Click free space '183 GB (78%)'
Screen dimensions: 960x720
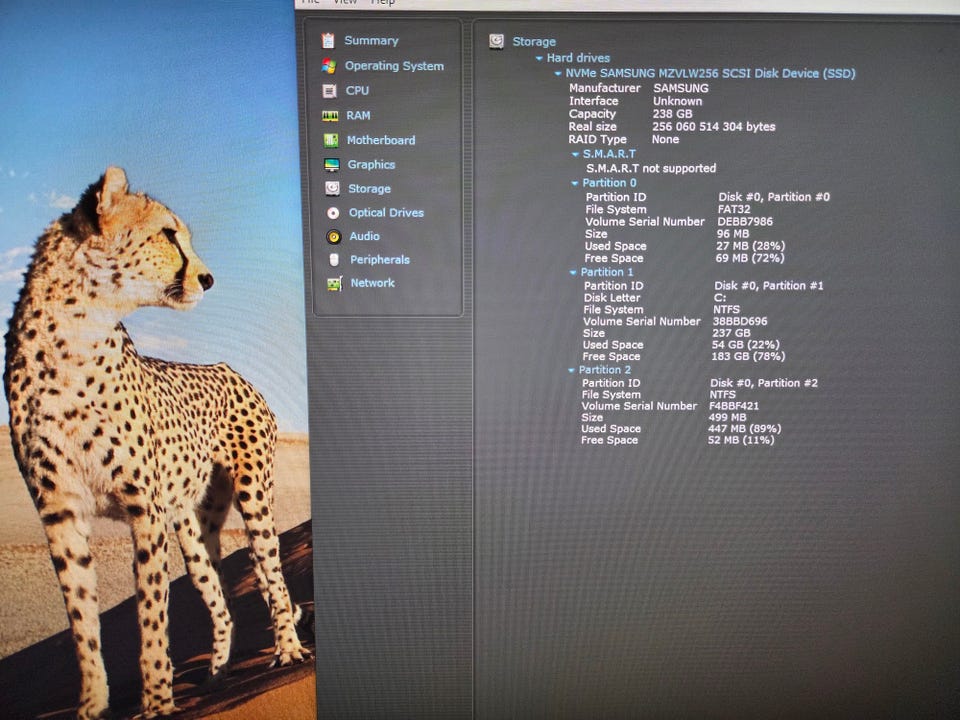tap(748, 356)
